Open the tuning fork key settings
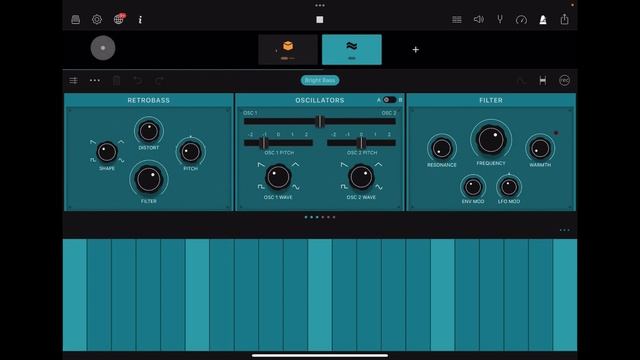The height and width of the screenshot is (360, 640). click(x=500, y=19)
